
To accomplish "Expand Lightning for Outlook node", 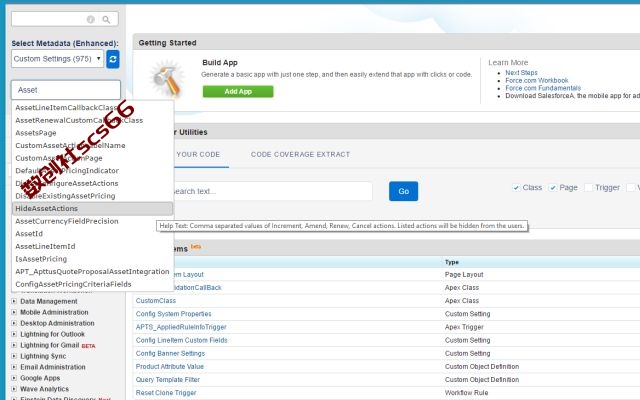I will tap(14, 334).
